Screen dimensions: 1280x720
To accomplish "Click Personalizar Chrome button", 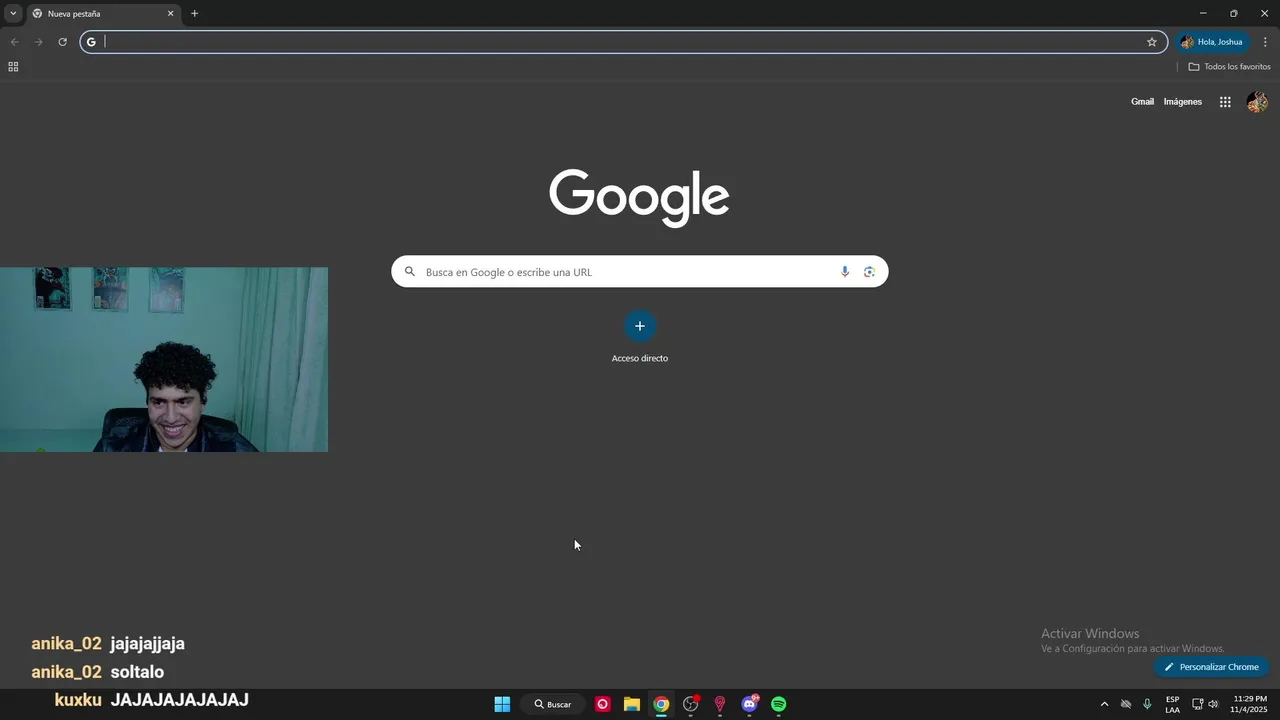I will click(x=1211, y=667).
